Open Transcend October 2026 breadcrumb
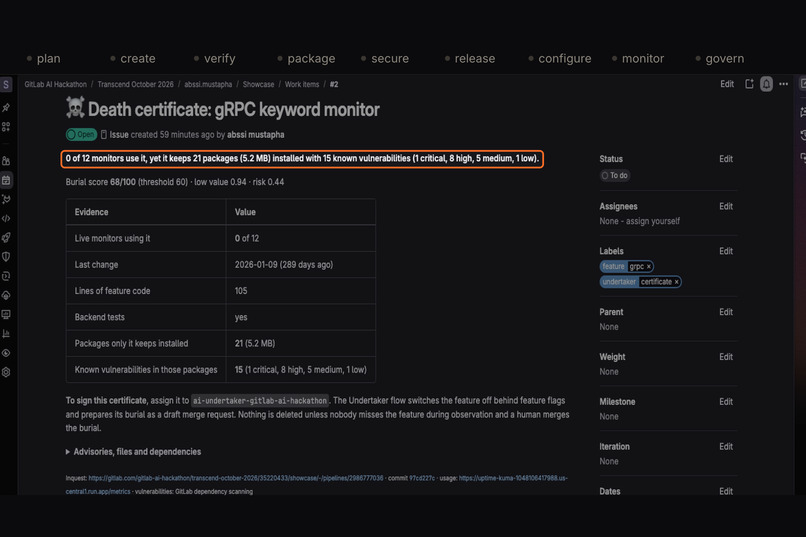This screenshot has height=537, width=806. click(x=136, y=84)
